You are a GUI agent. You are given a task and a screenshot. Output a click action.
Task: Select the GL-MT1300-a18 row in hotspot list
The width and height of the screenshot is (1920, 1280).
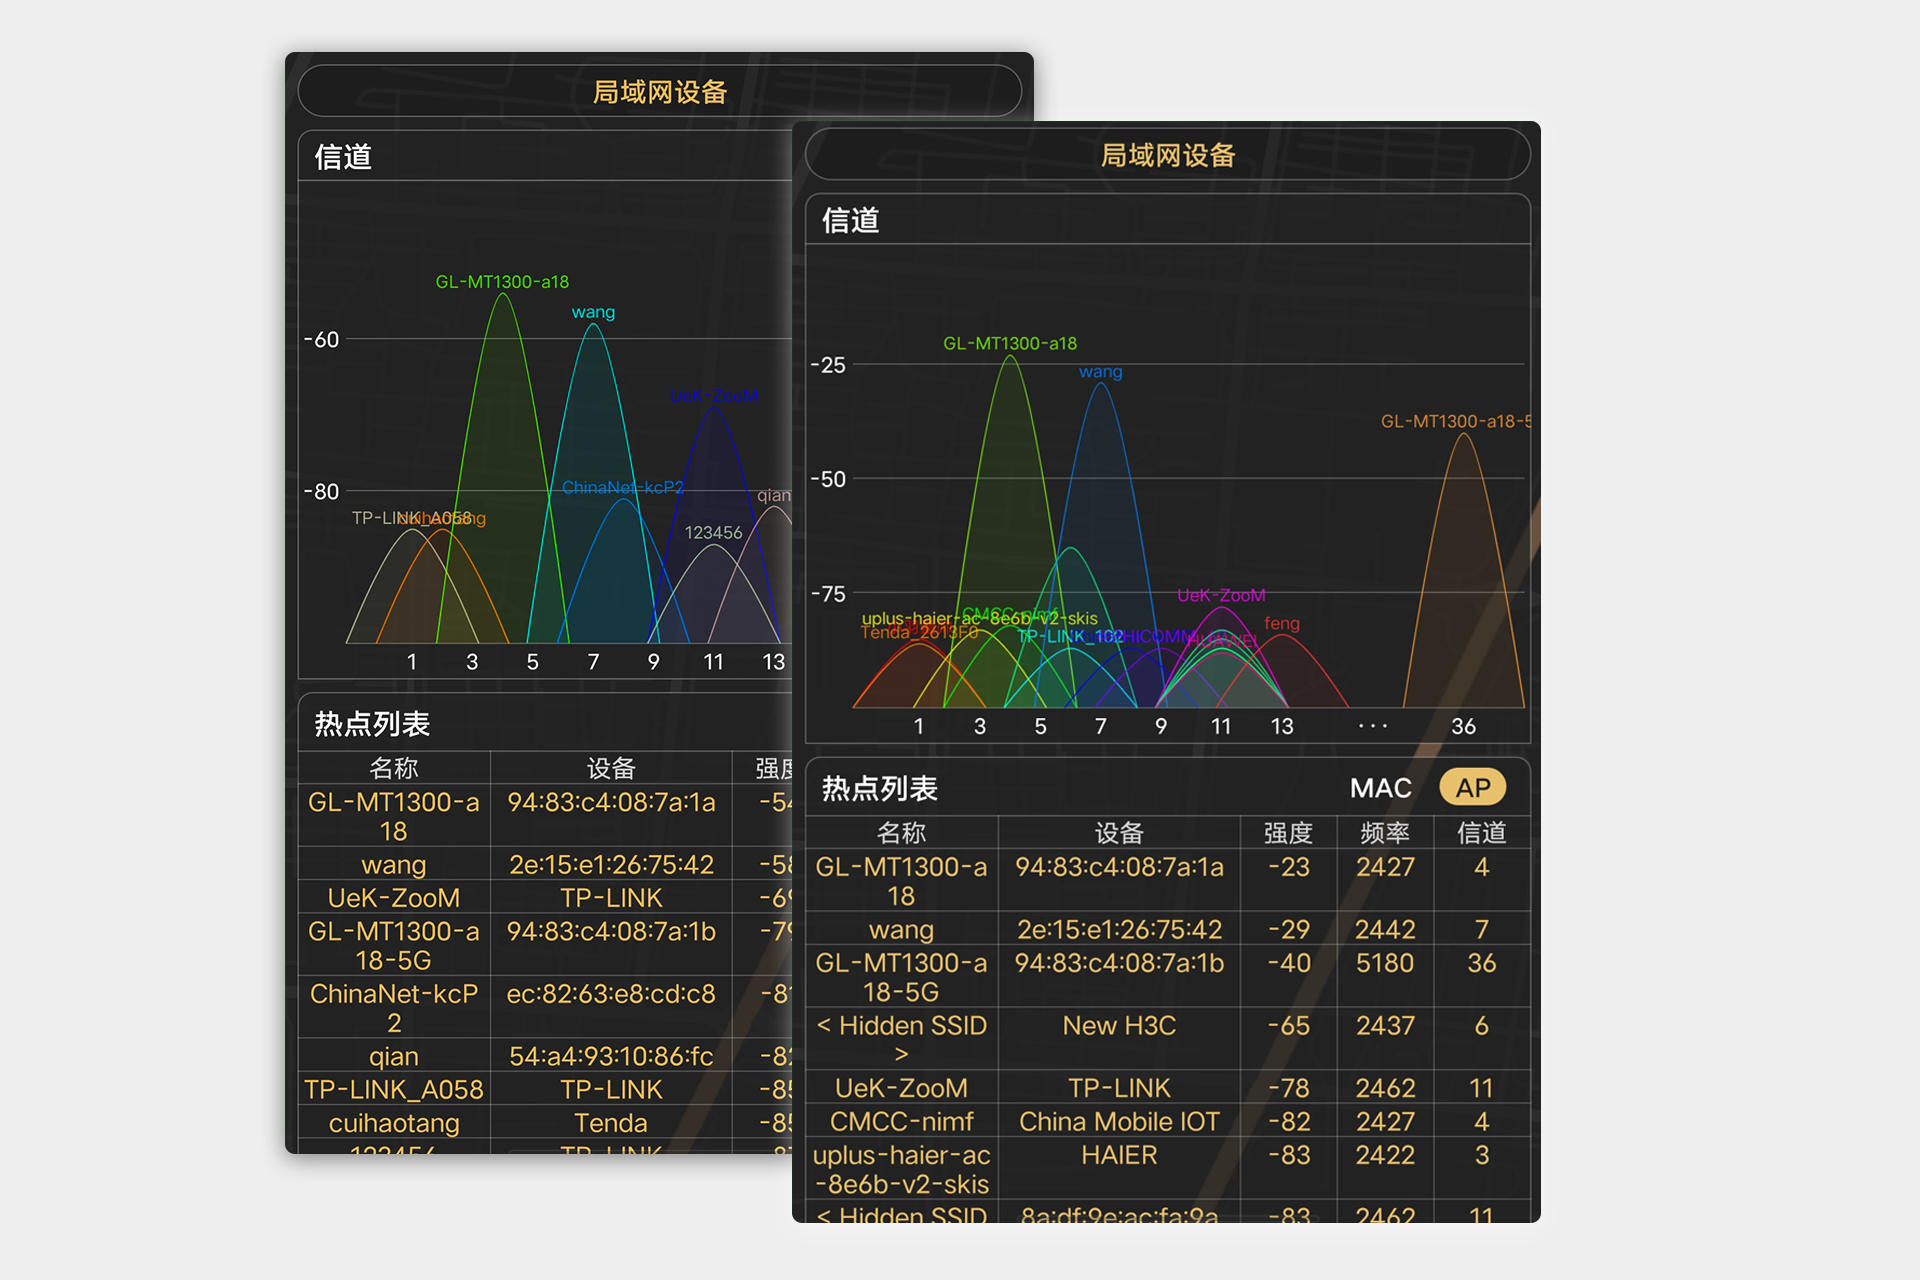900,880
